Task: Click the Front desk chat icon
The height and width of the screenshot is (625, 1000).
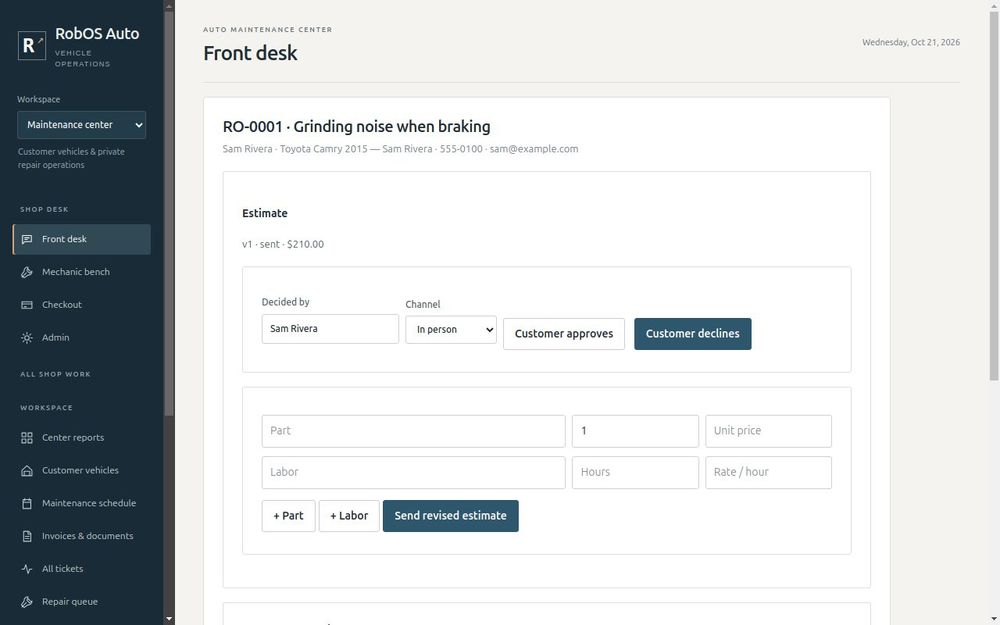Action: (27, 239)
